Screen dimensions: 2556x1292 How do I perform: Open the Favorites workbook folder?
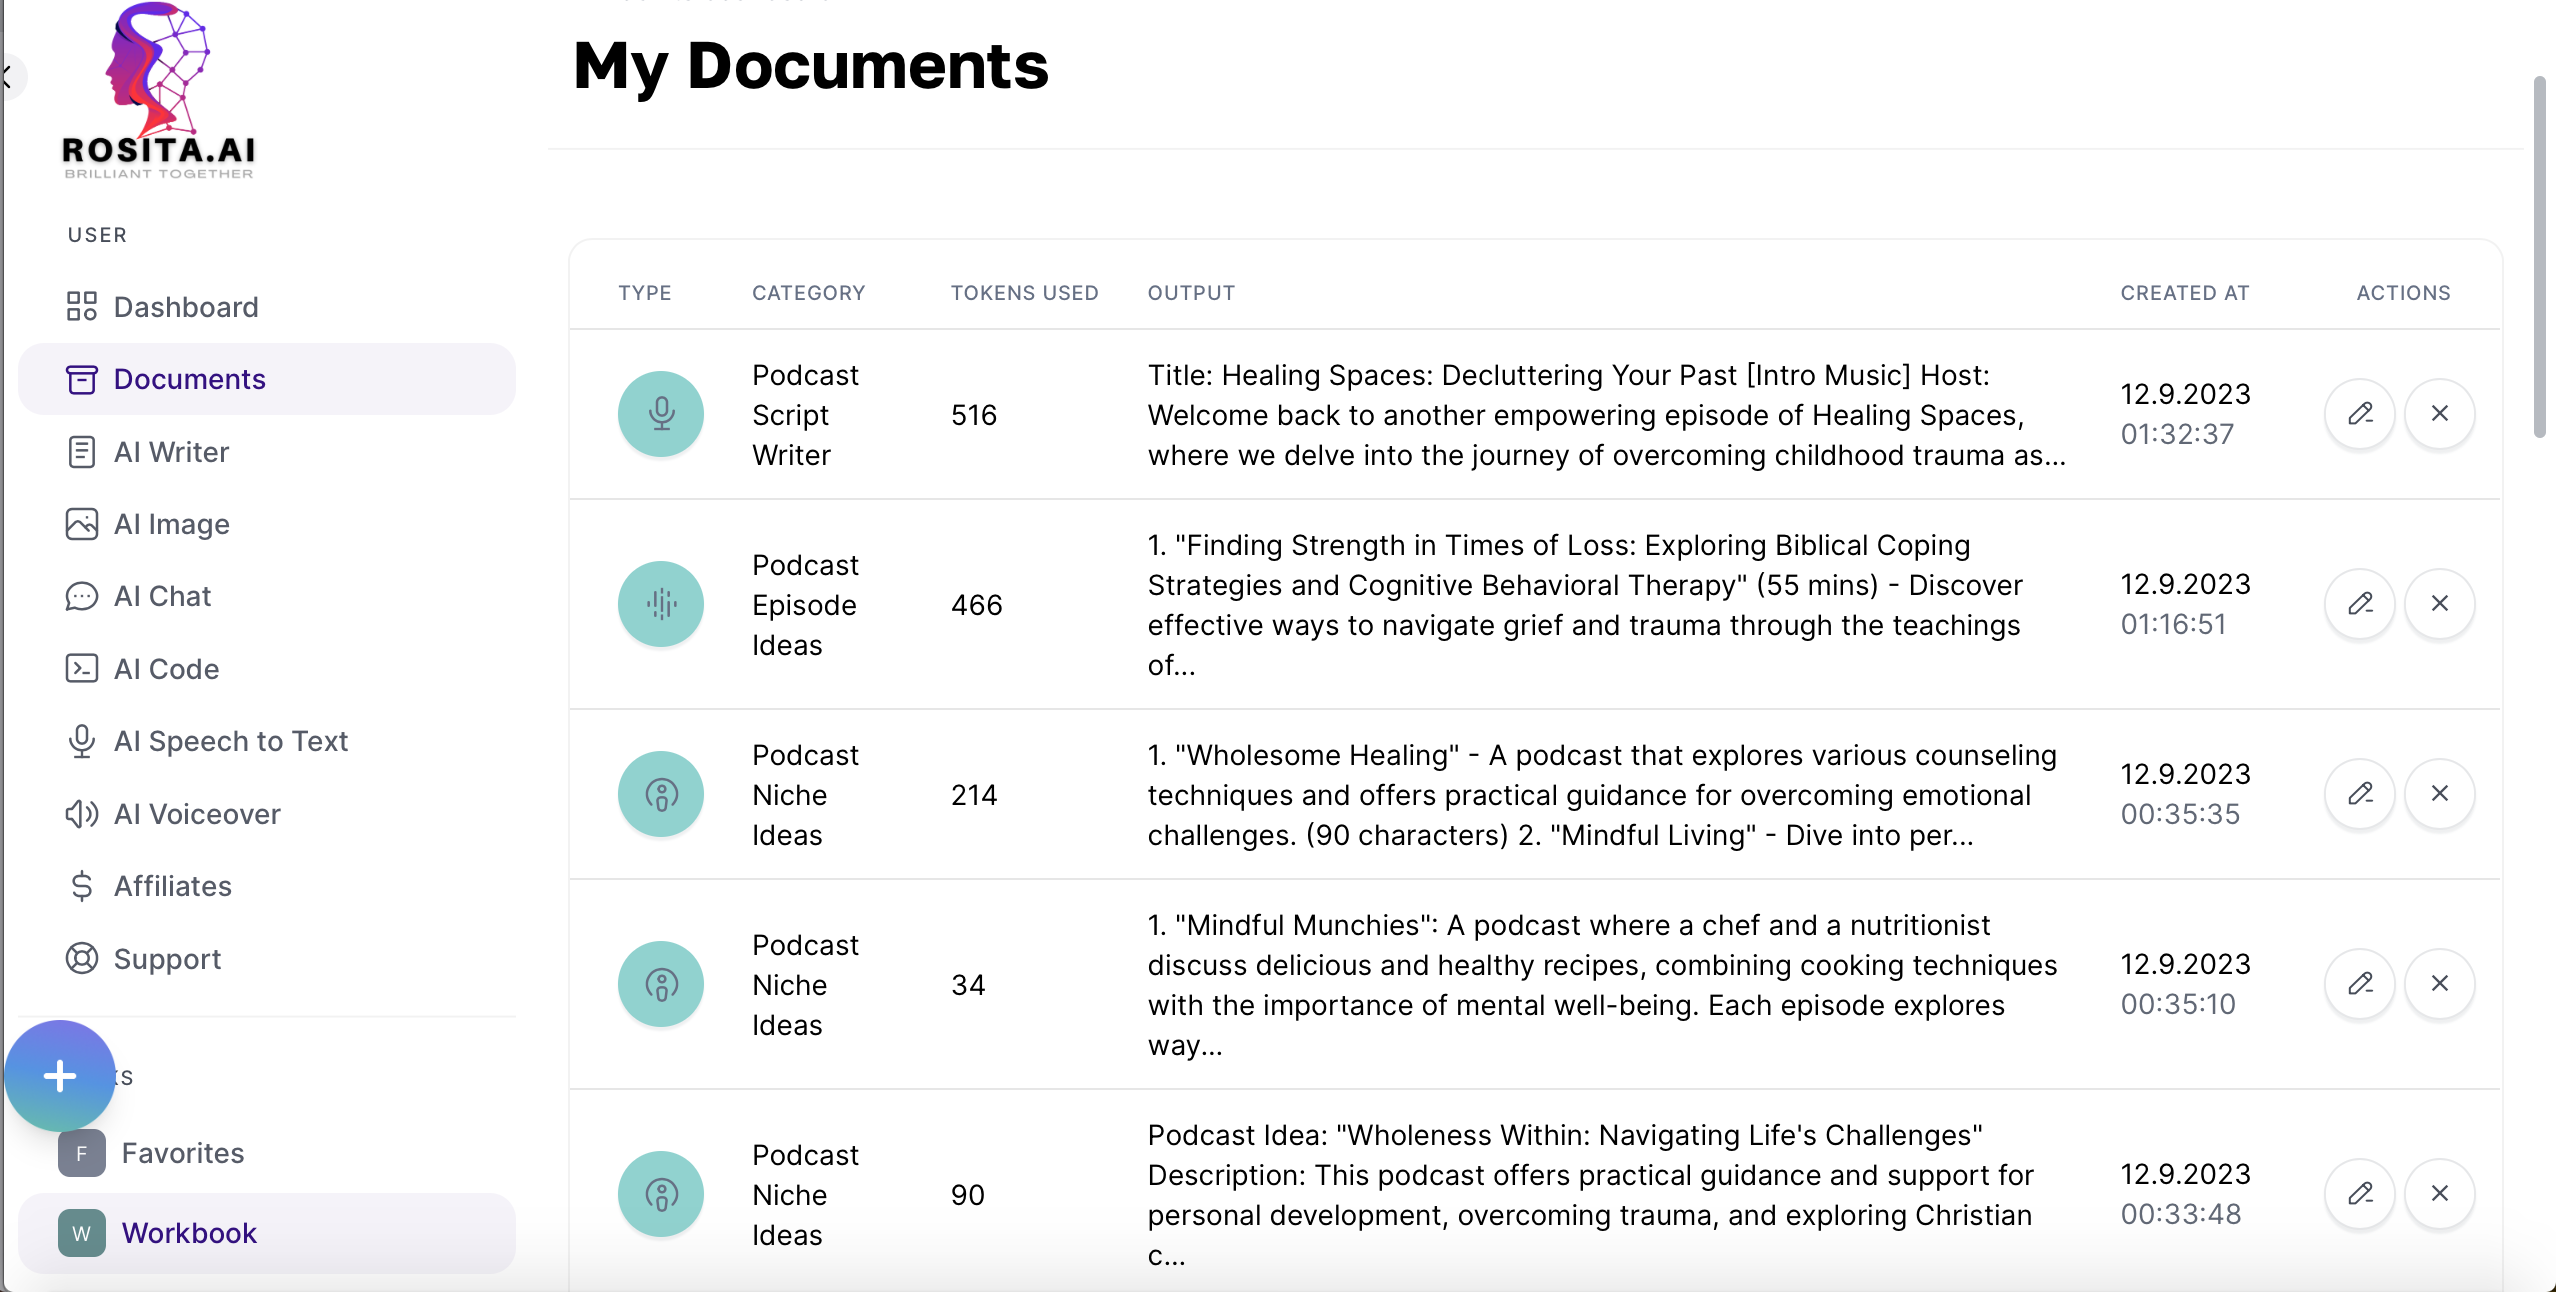pyautogui.click(x=182, y=1153)
